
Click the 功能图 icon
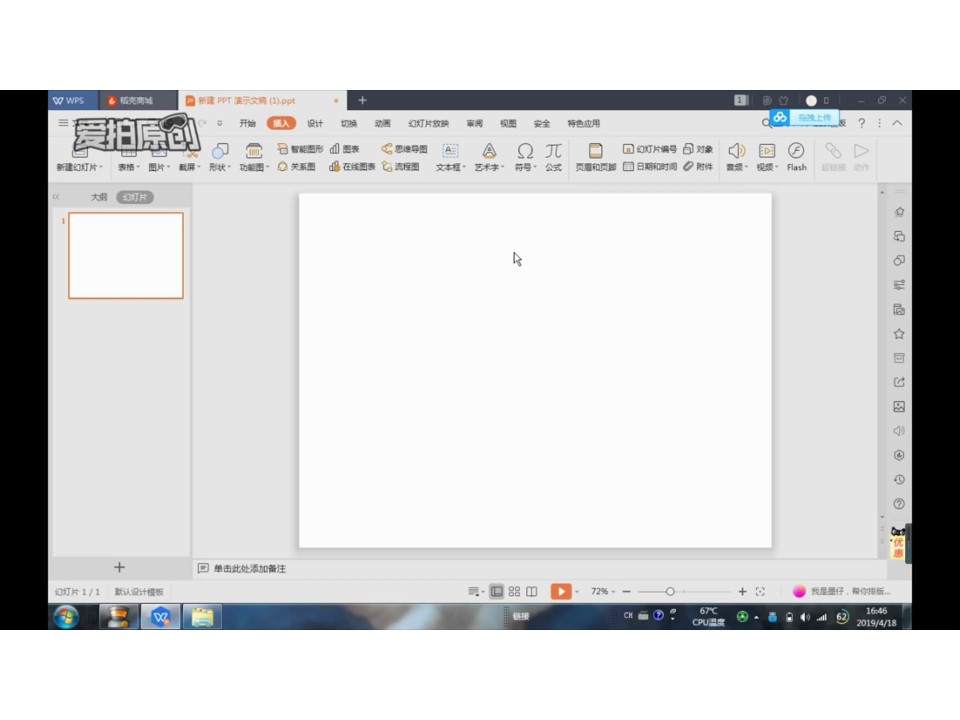(x=253, y=150)
